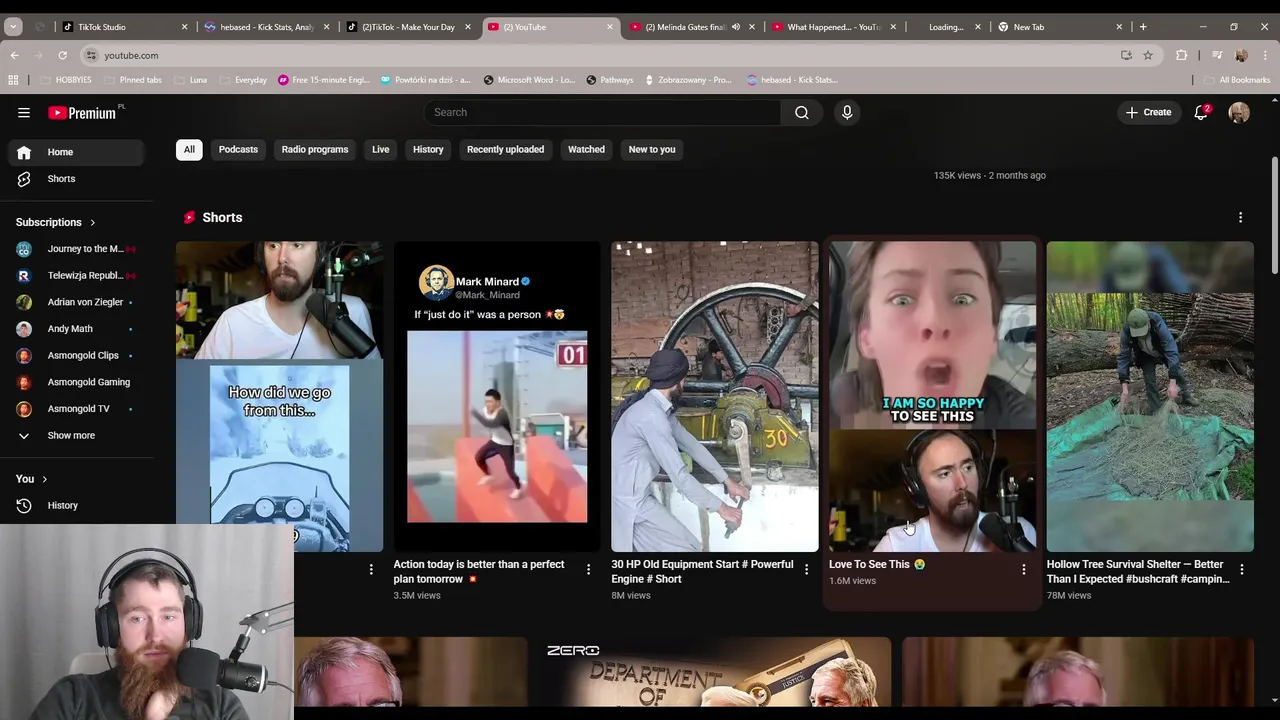Start voice search with the microphone
The width and height of the screenshot is (1280, 720).
[x=847, y=112]
